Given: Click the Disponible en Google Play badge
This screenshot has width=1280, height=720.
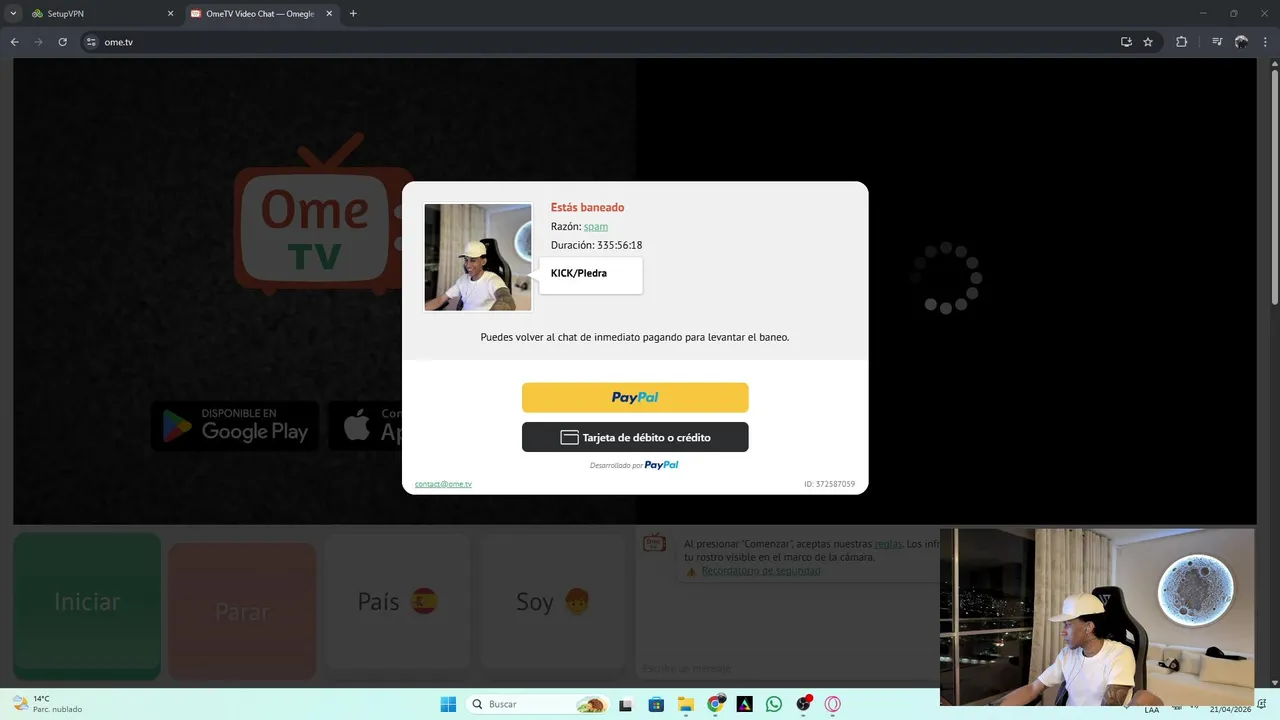Looking at the screenshot, I should click(x=235, y=425).
